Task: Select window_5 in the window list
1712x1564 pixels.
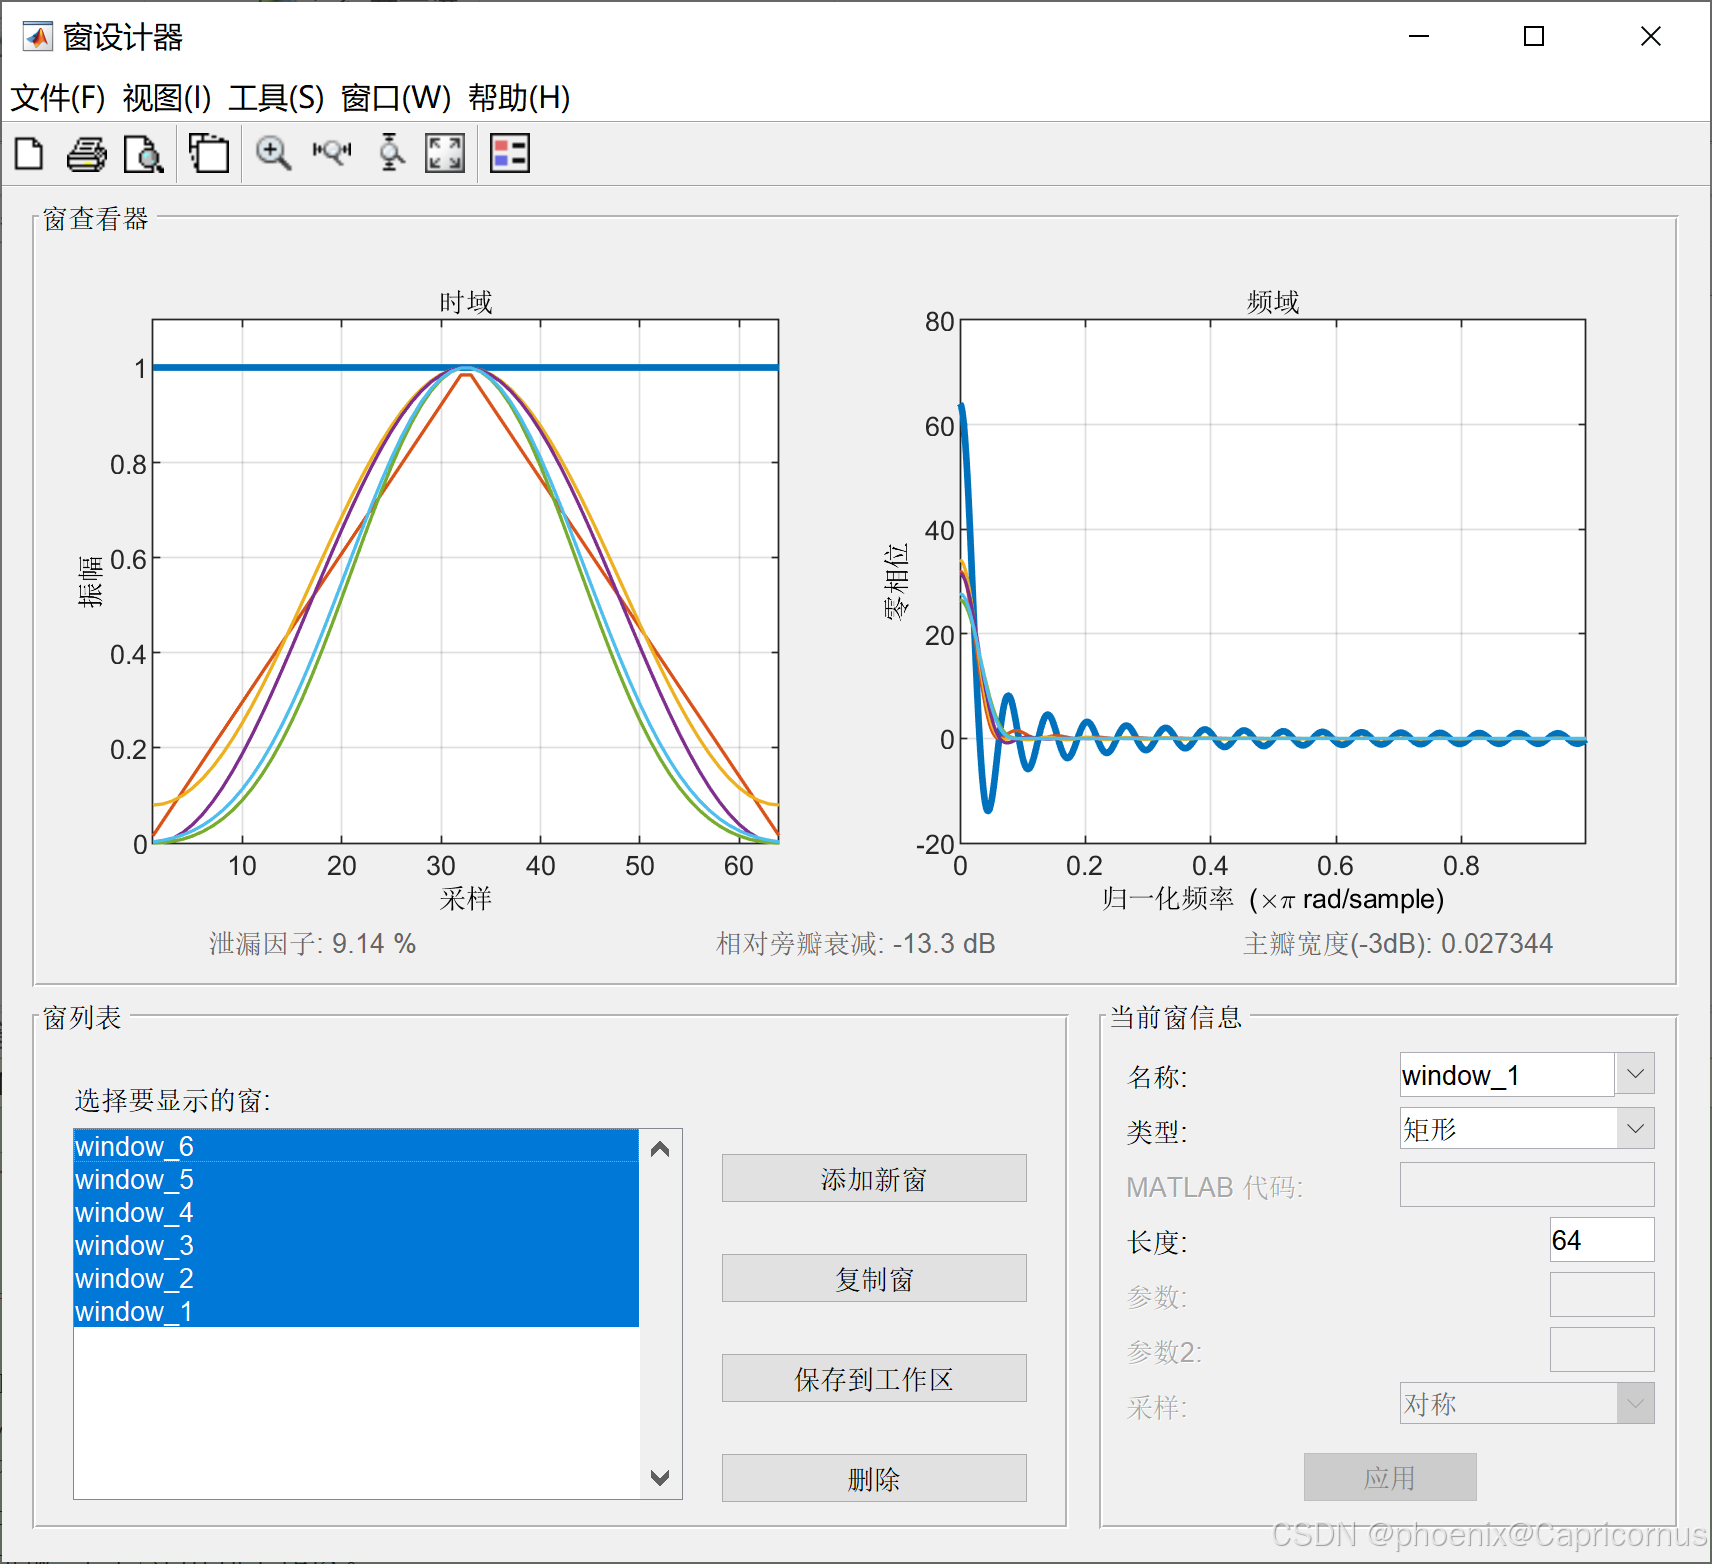Action: [x=356, y=1179]
